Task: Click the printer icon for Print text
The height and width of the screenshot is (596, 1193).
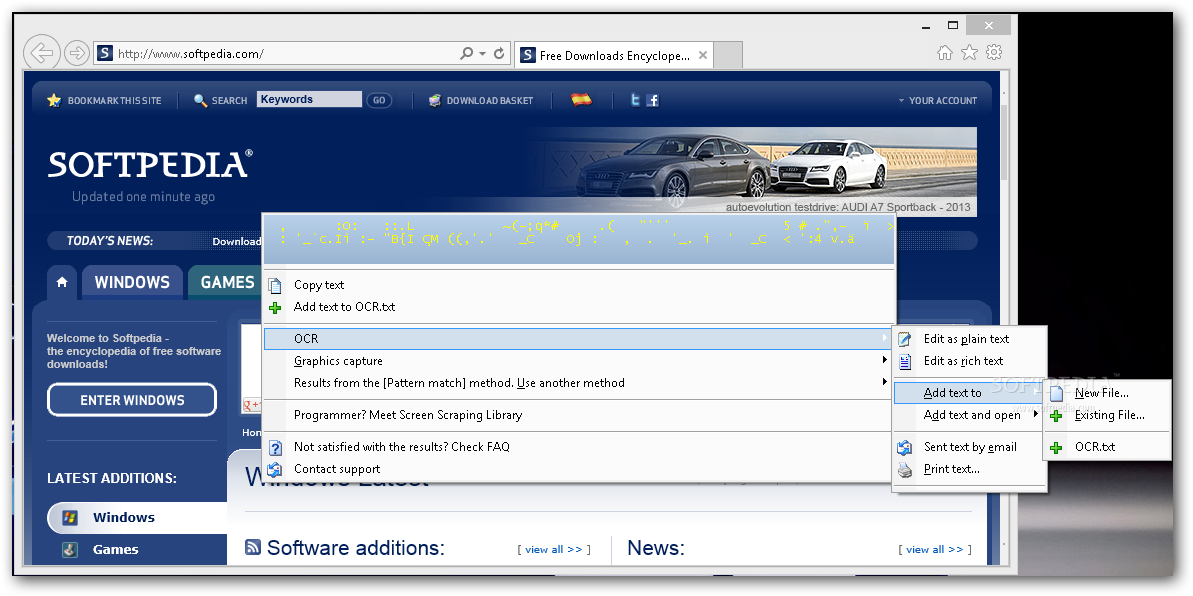Action: click(x=905, y=470)
